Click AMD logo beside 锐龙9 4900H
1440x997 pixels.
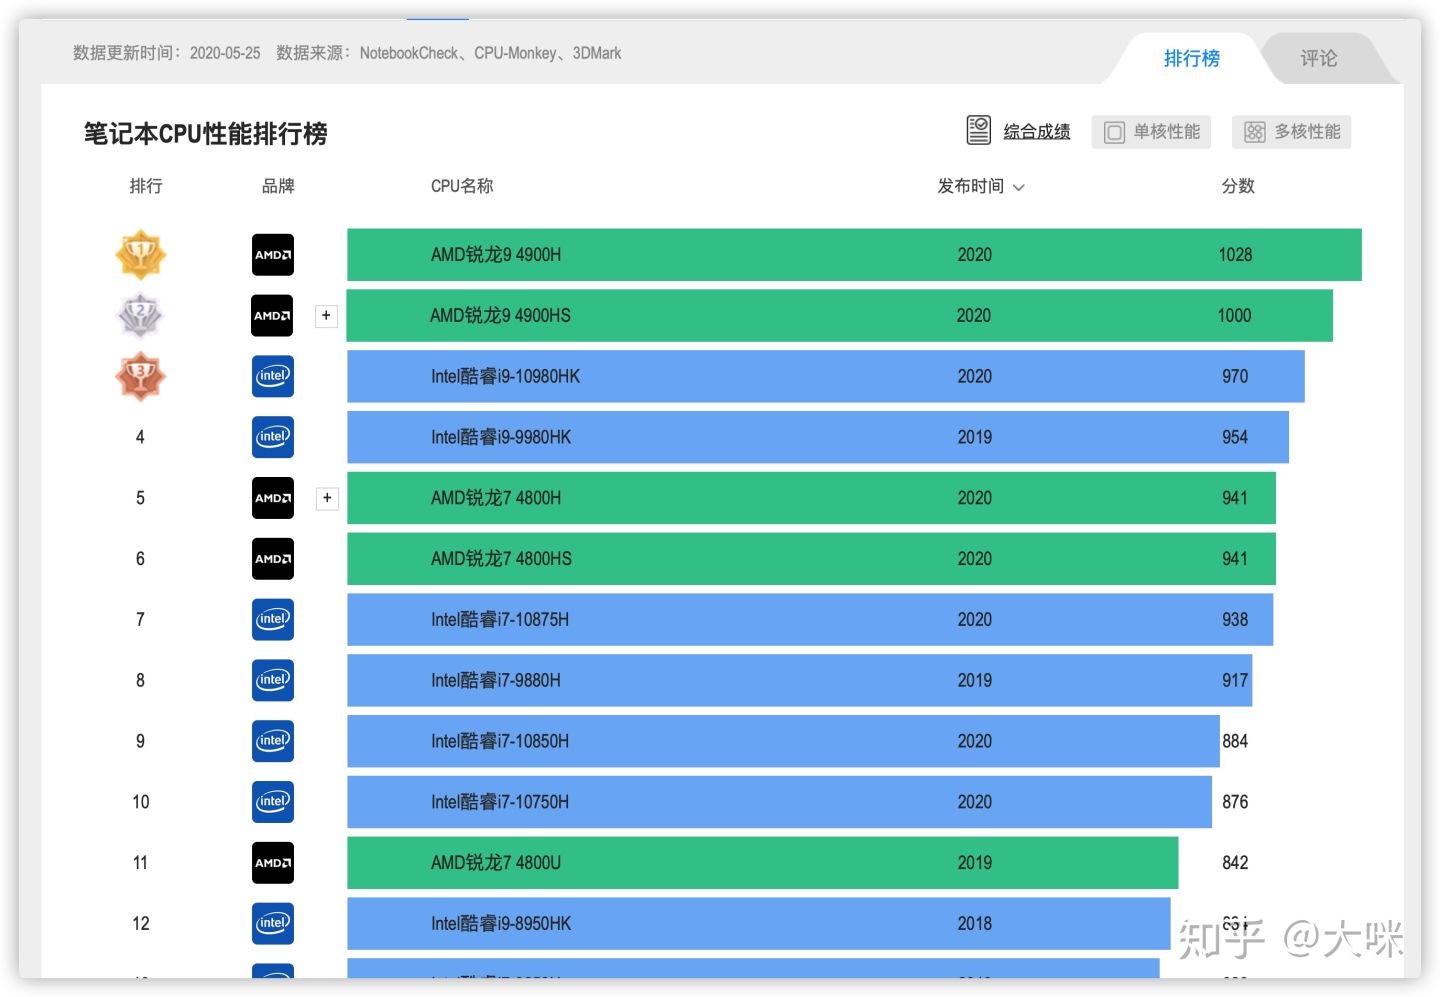[273, 255]
